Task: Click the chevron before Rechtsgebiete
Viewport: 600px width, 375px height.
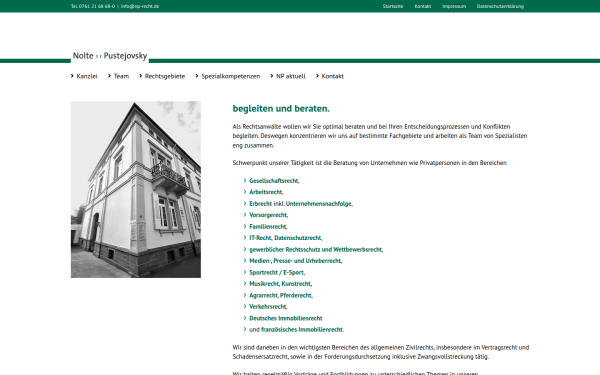Action: click(141, 76)
